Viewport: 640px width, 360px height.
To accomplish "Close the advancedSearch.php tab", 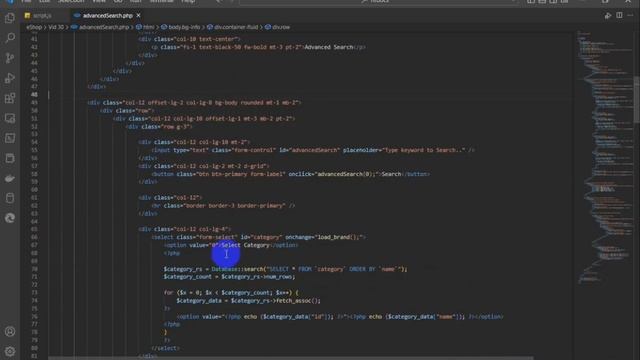I will [x=138, y=16].
